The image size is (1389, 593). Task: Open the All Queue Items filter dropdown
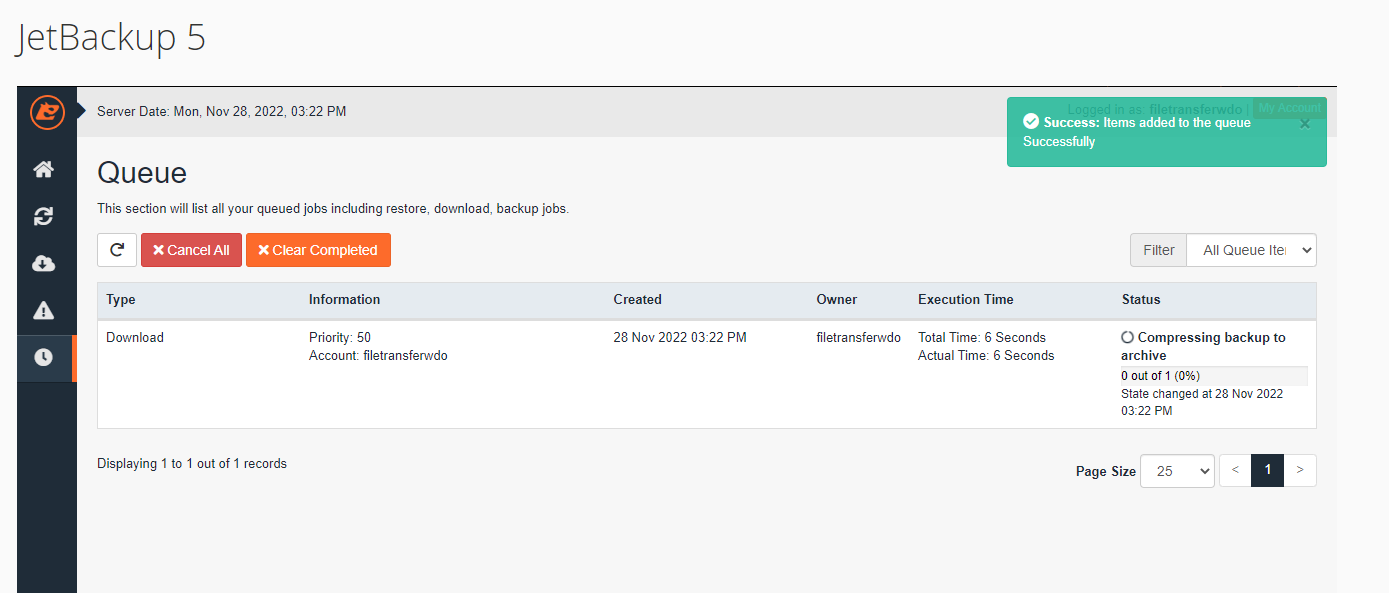[x=1251, y=250]
